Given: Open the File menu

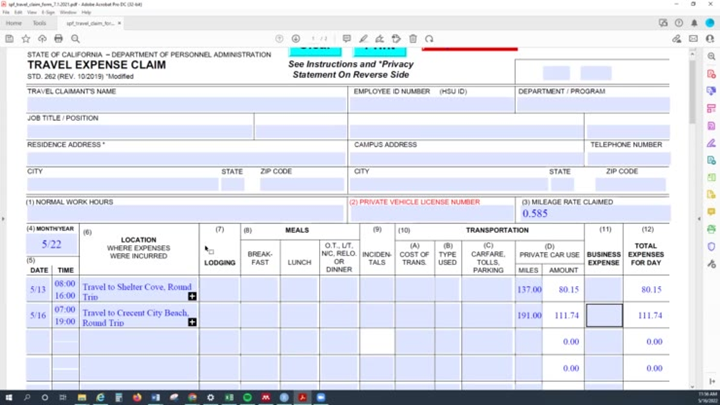Looking at the screenshot, I should (5, 12).
